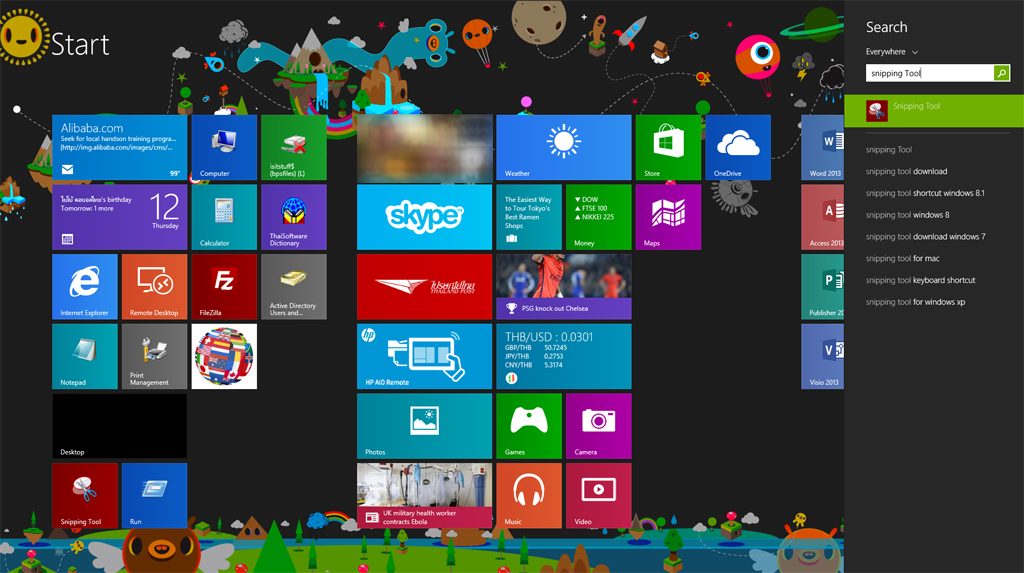Open the Tokyo ramen travel tile

529,217
